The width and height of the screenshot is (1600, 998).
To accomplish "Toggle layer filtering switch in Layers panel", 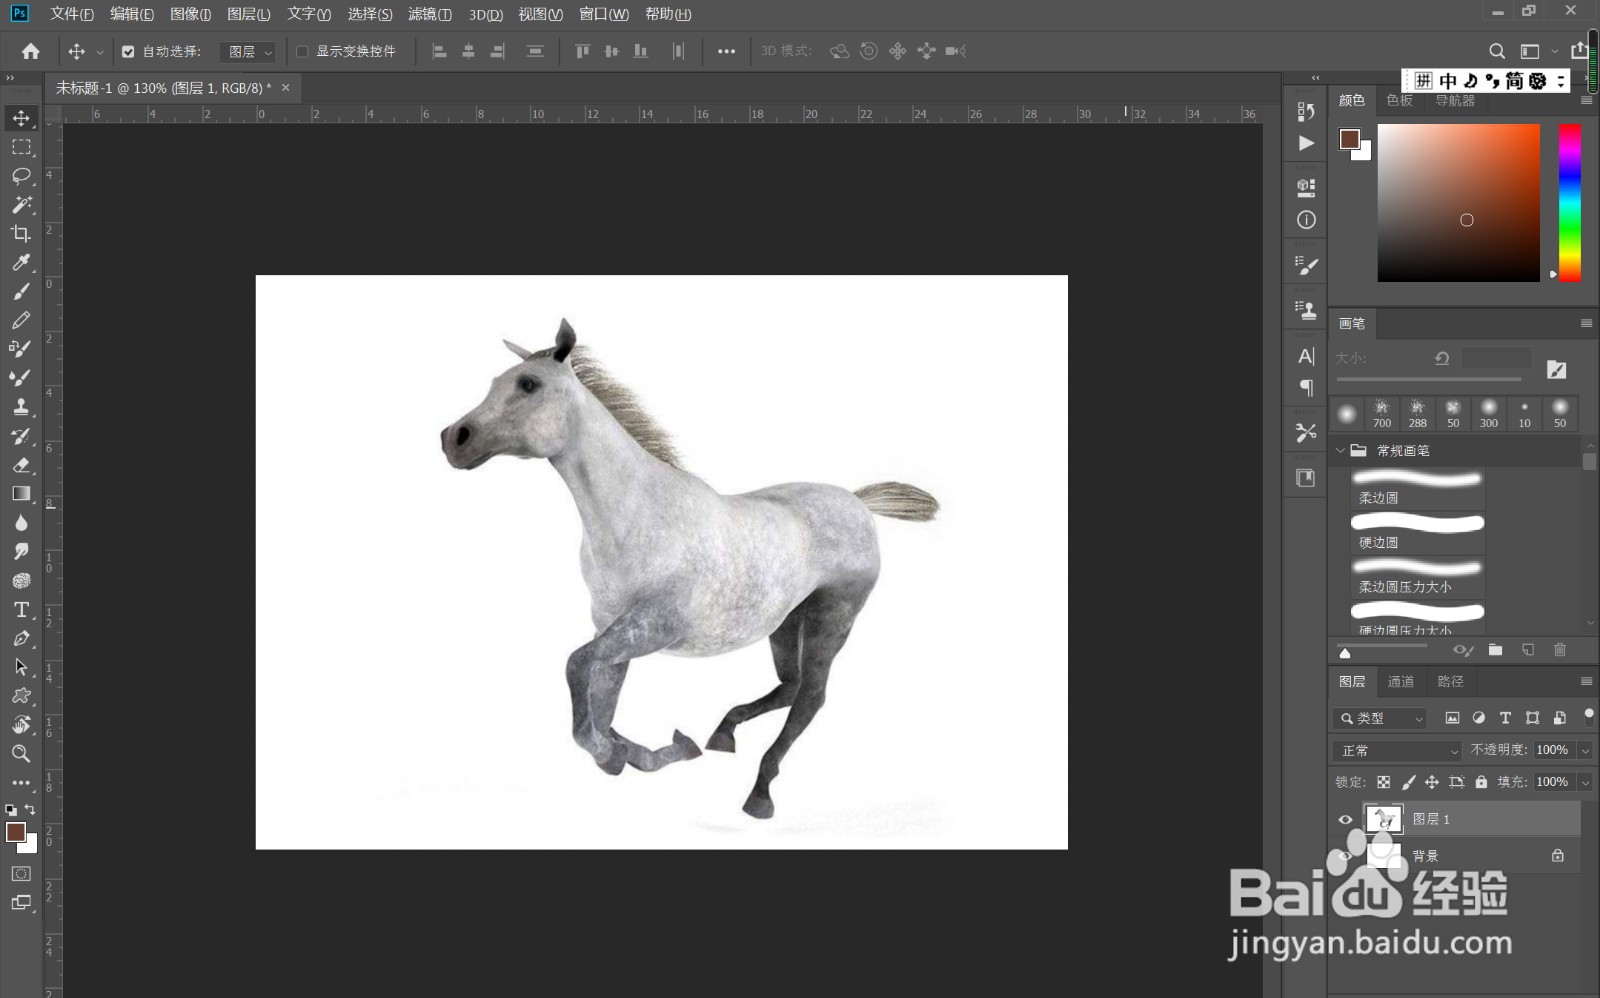I will coord(1588,714).
